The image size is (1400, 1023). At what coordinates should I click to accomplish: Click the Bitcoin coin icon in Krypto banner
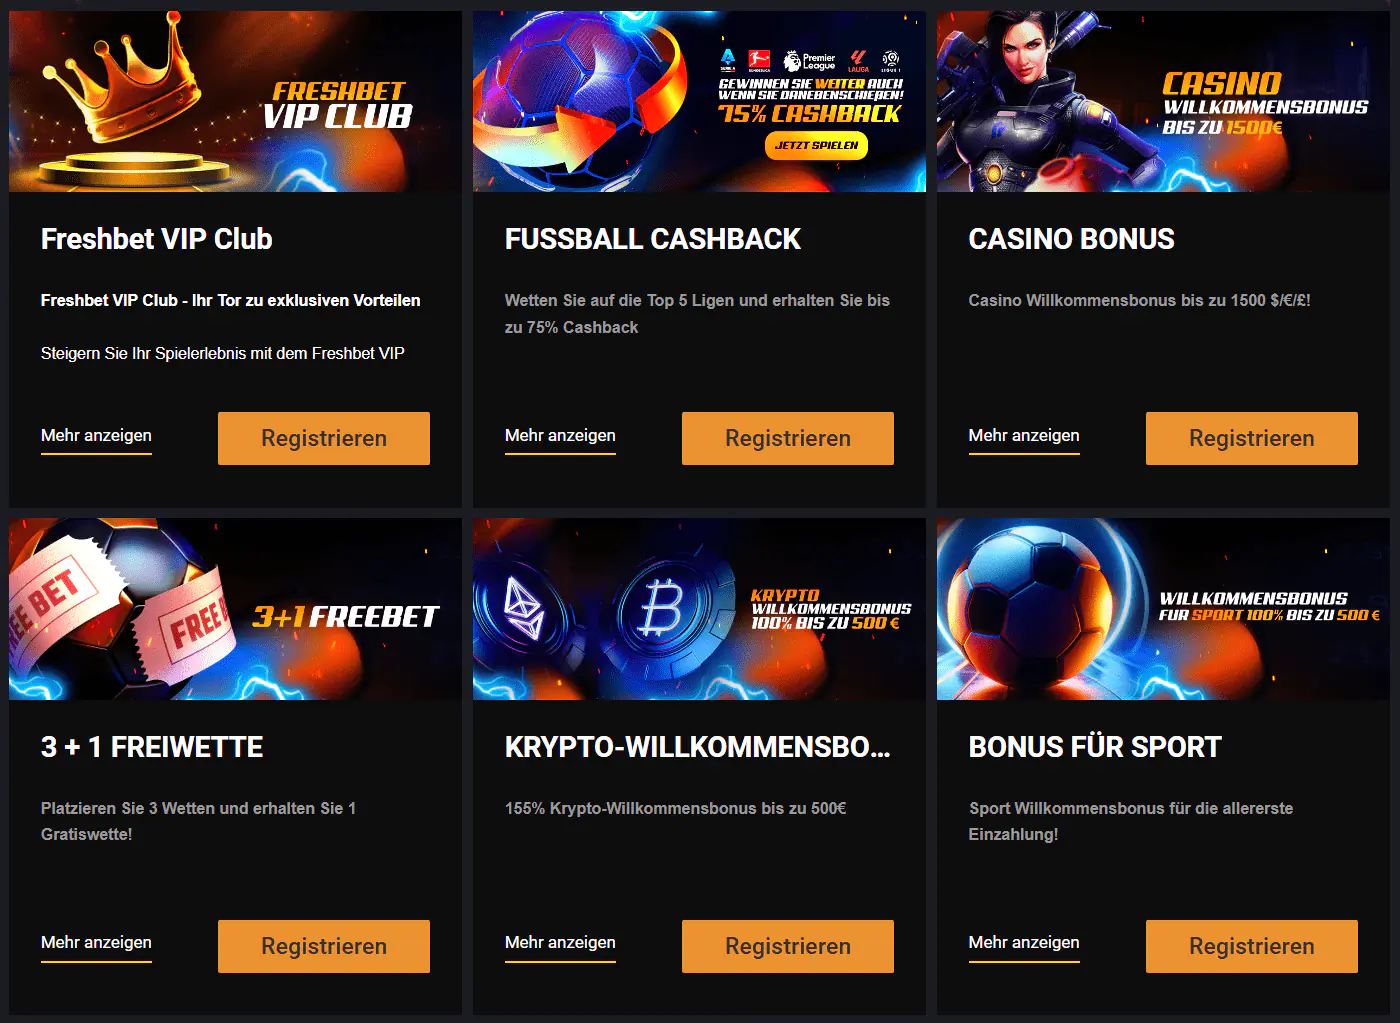tap(663, 609)
